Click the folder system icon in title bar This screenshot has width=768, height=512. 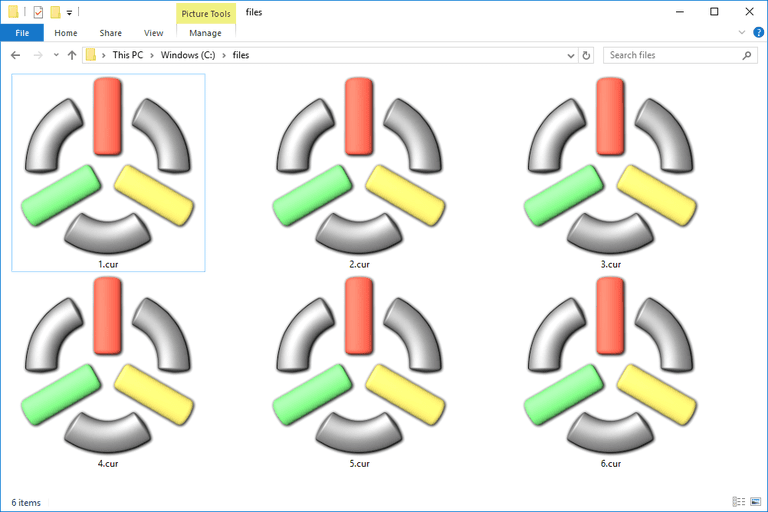(x=13, y=12)
